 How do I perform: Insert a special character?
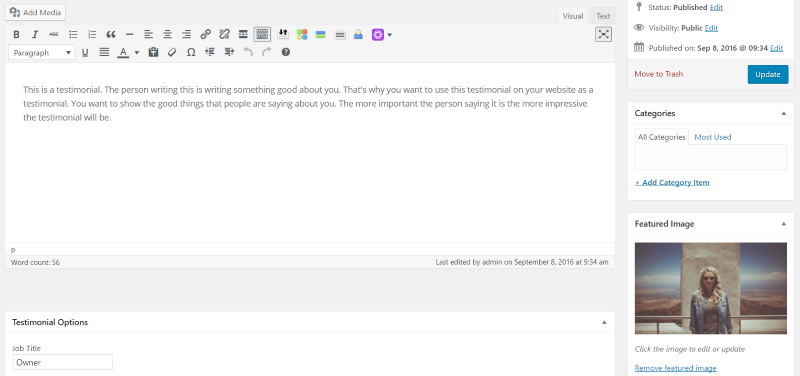pos(191,52)
